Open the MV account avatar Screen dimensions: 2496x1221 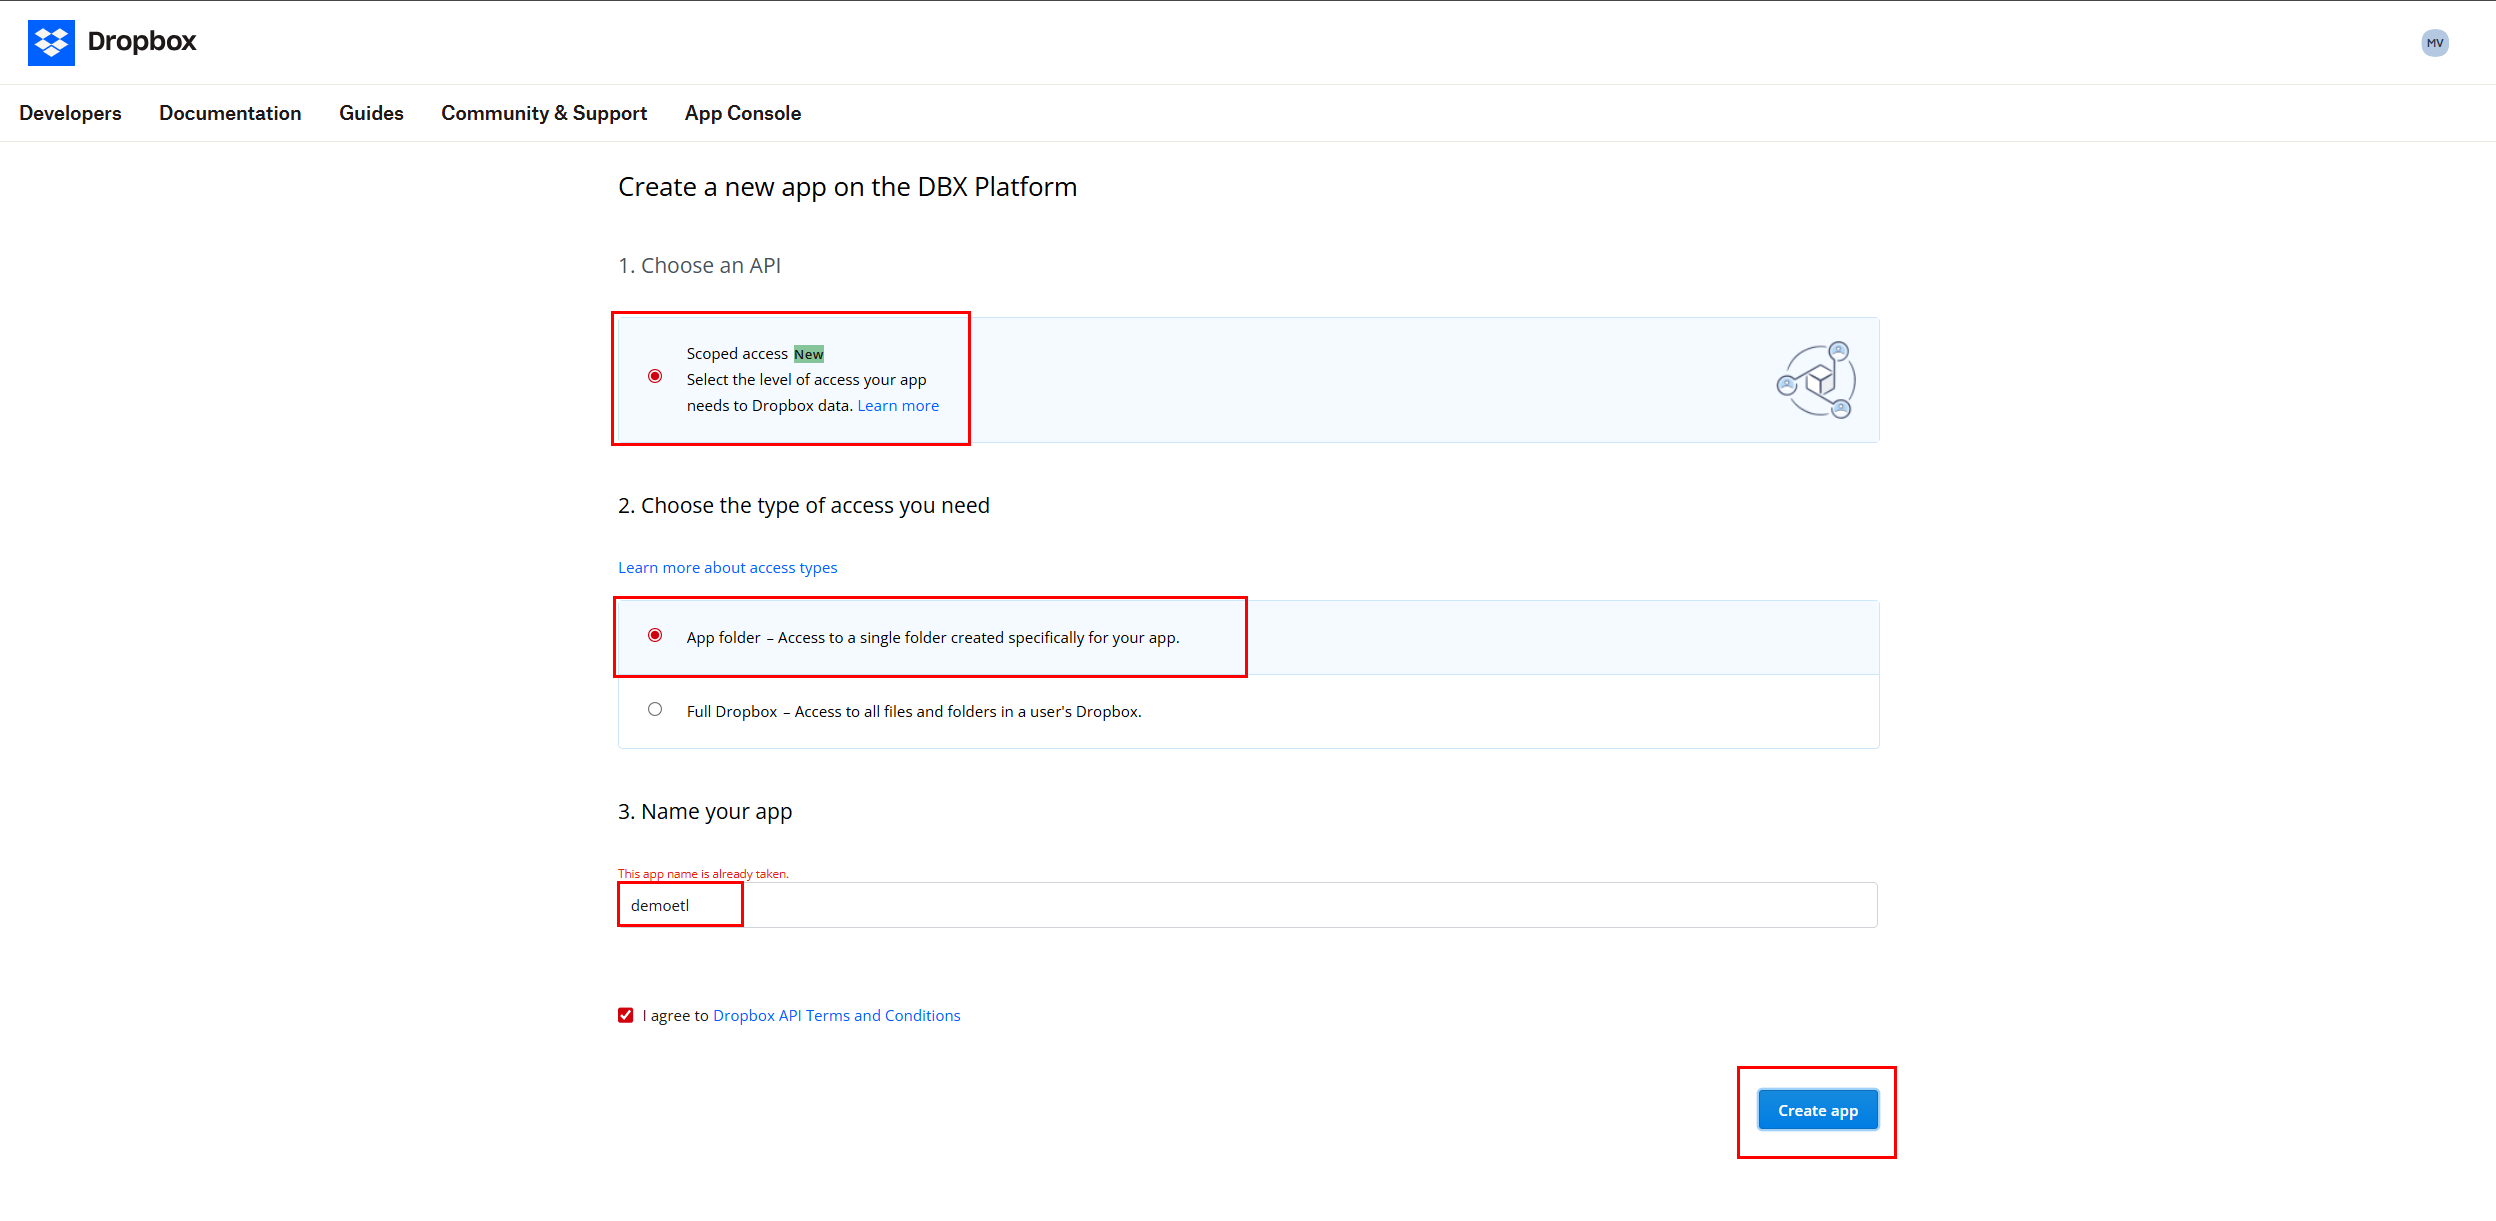point(2434,42)
